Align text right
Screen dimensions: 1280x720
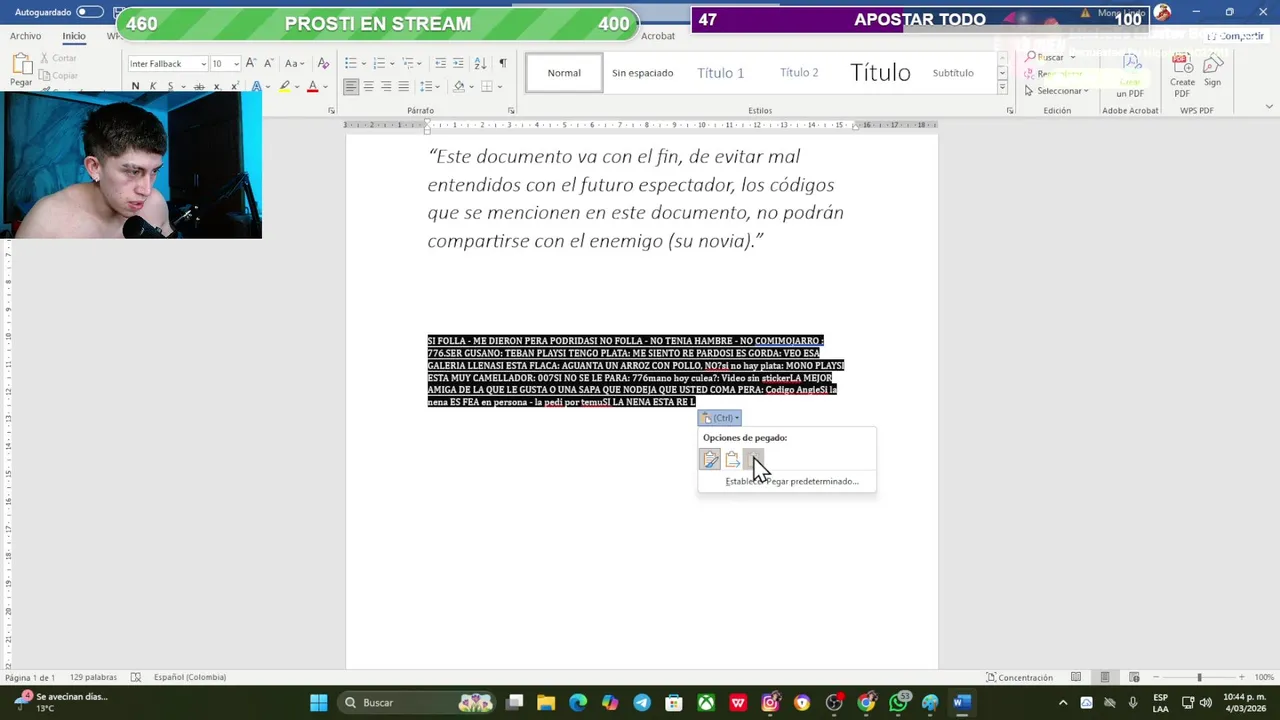386,87
